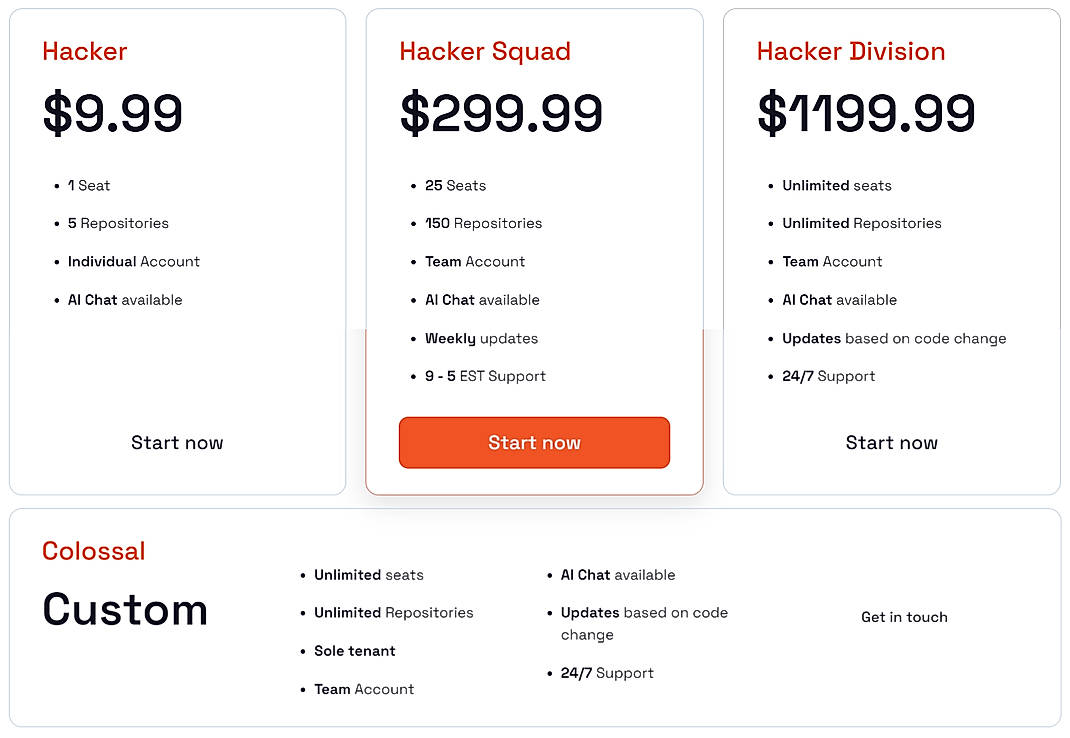The image size is (1070, 738).
Task: Click the Custom price text
Action: point(125,609)
